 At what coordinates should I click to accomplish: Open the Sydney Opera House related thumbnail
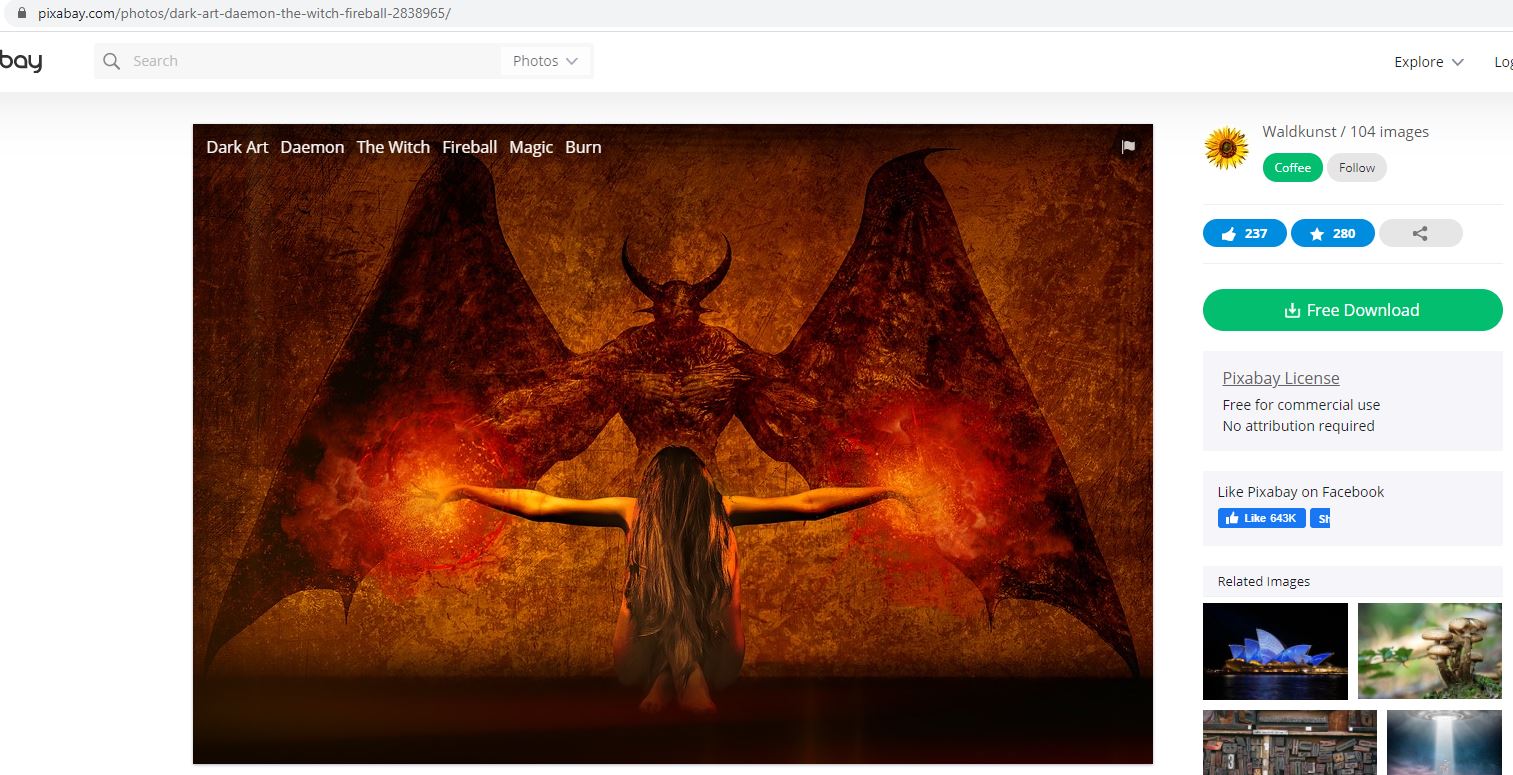click(x=1275, y=651)
